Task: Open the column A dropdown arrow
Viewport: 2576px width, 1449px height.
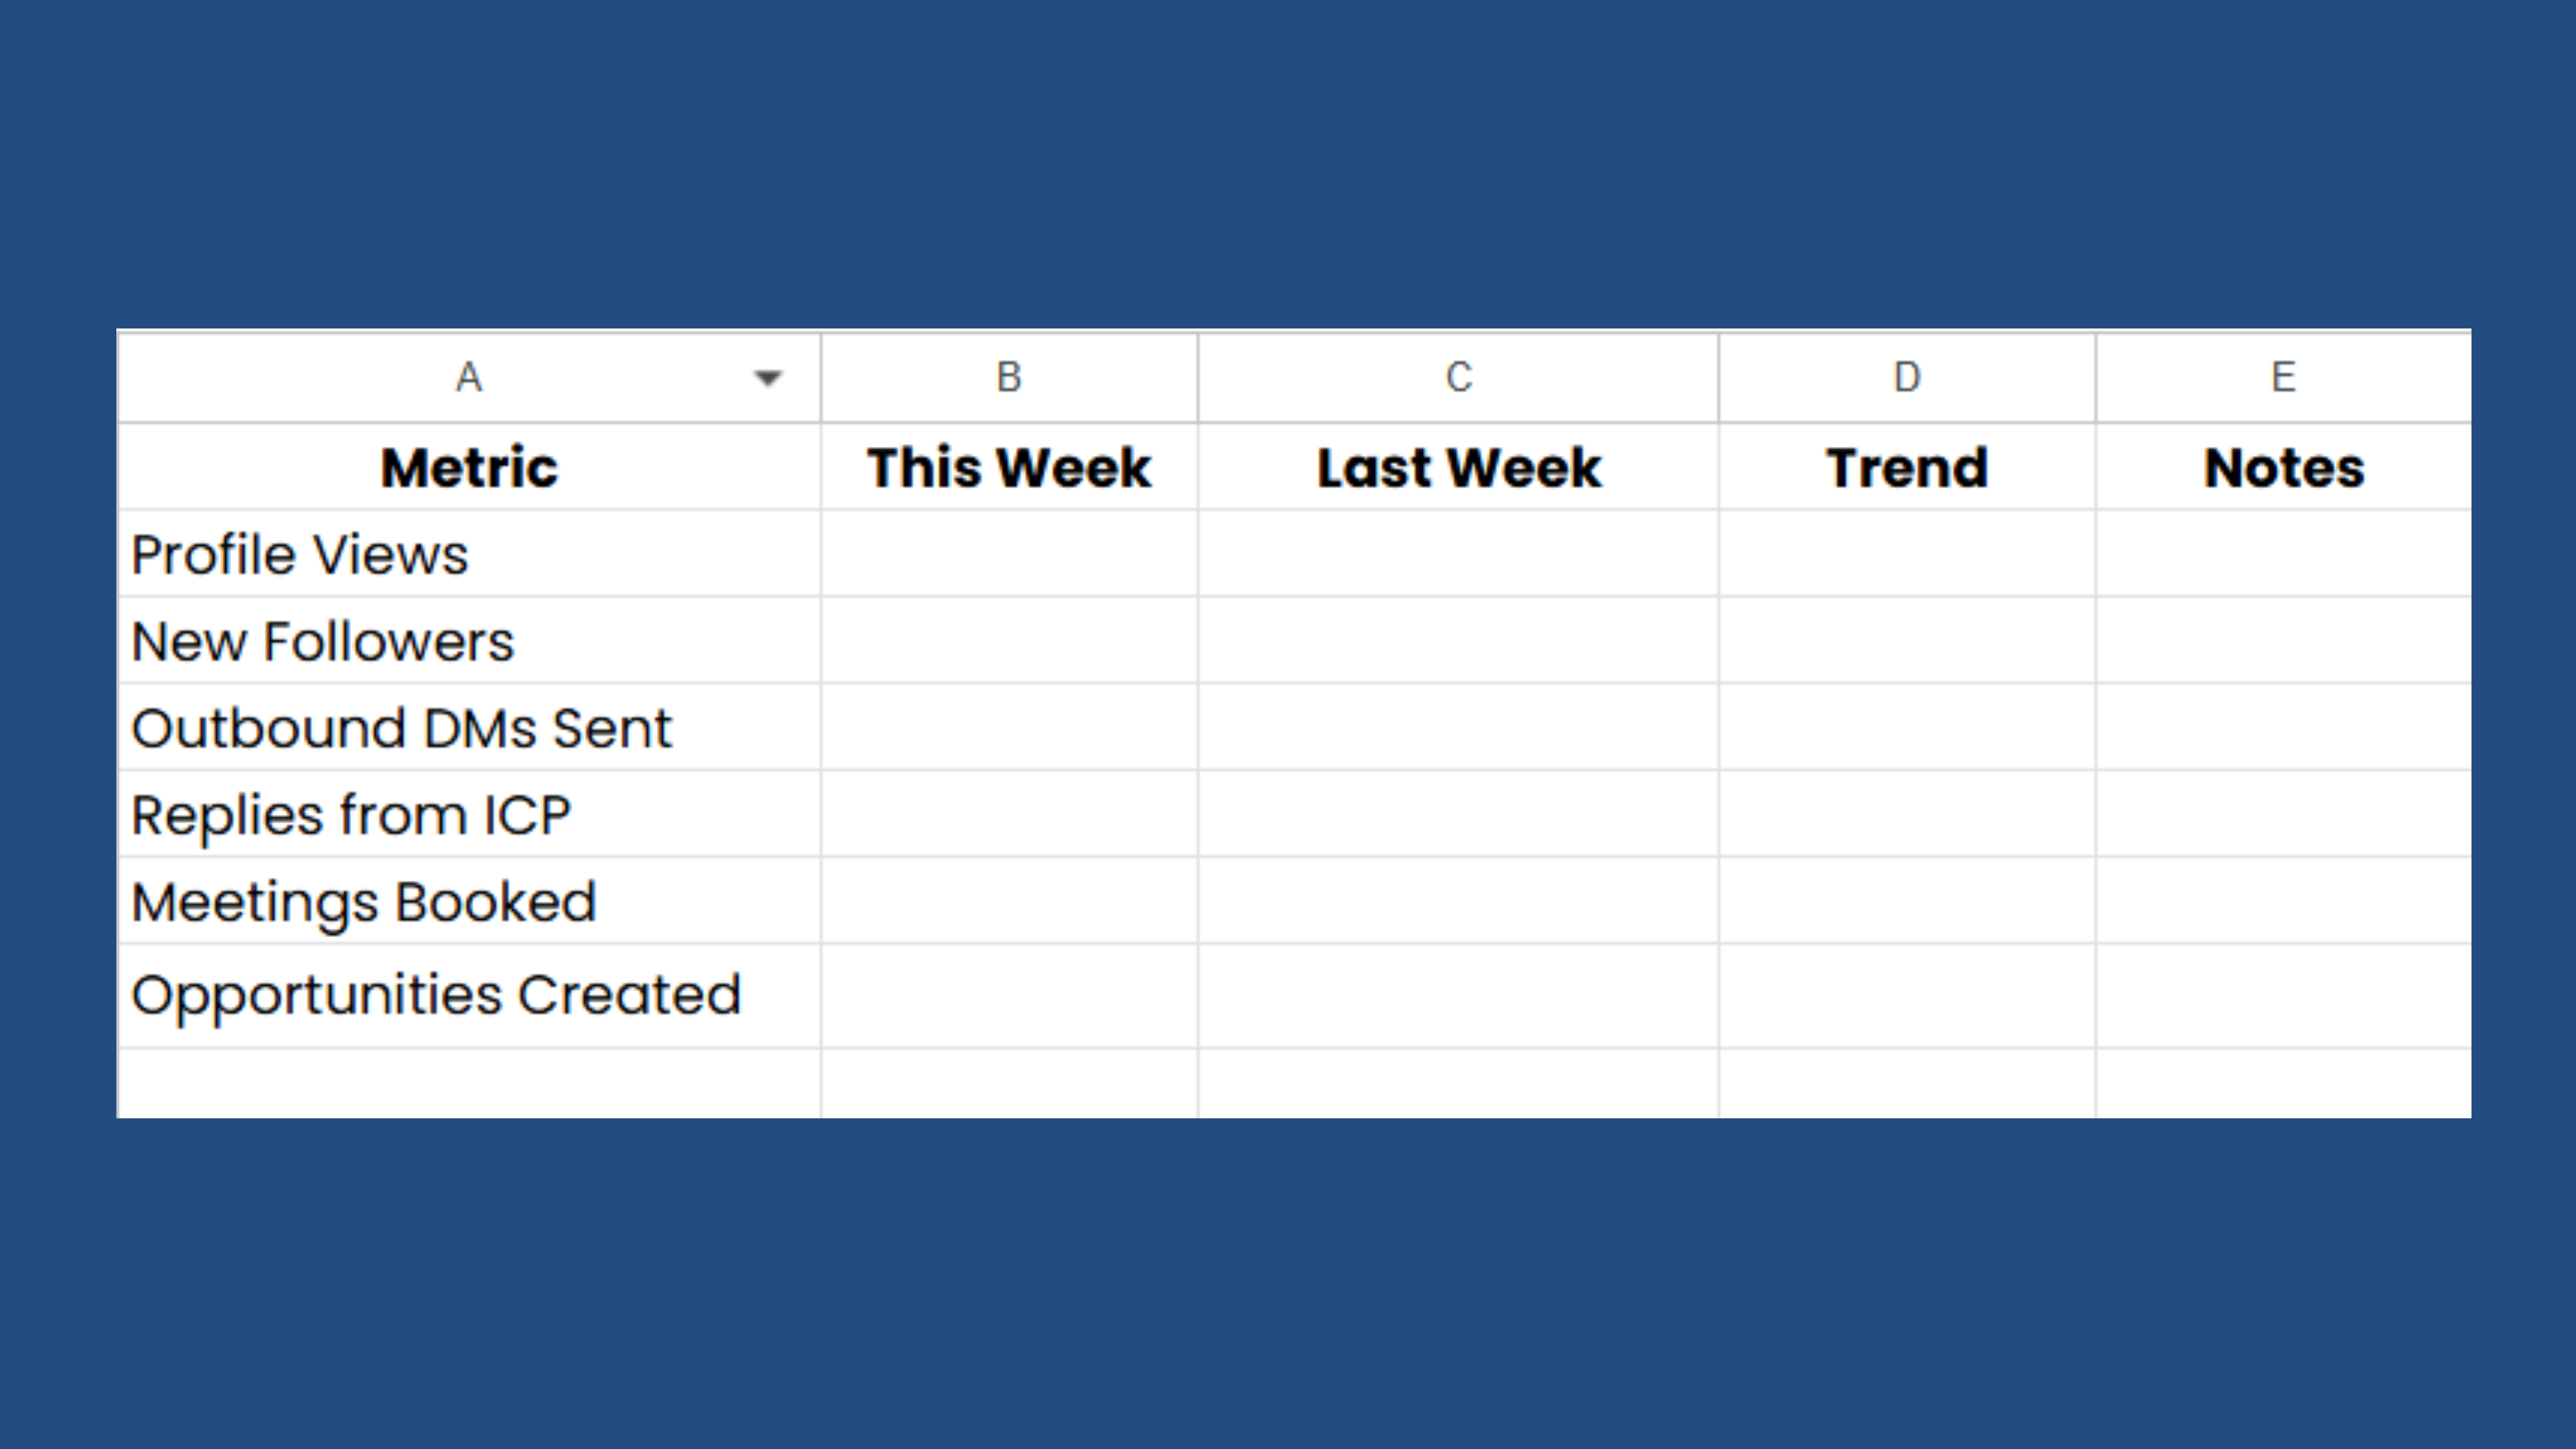Action: [x=767, y=378]
